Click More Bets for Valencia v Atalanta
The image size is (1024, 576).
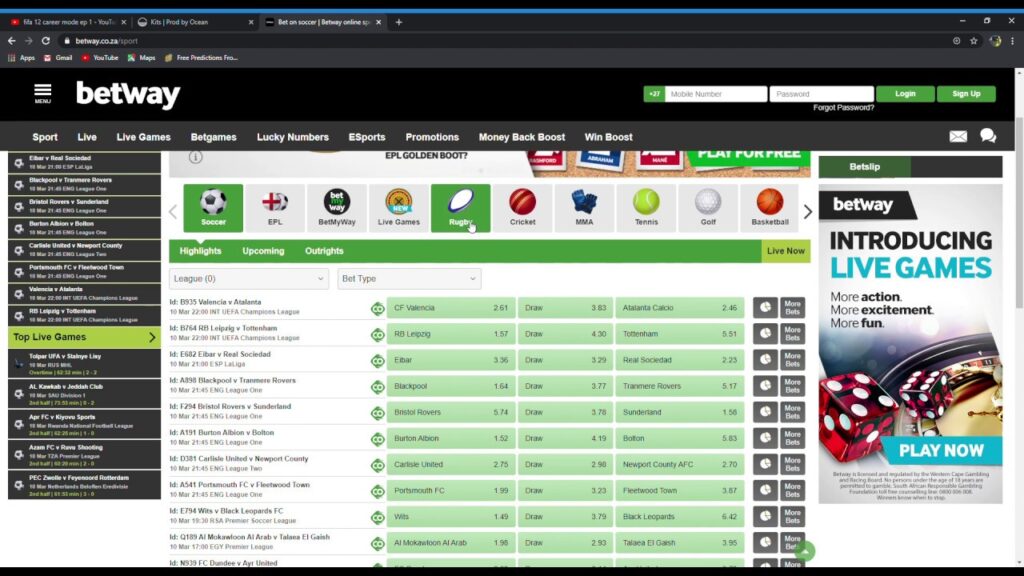point(792,307)
